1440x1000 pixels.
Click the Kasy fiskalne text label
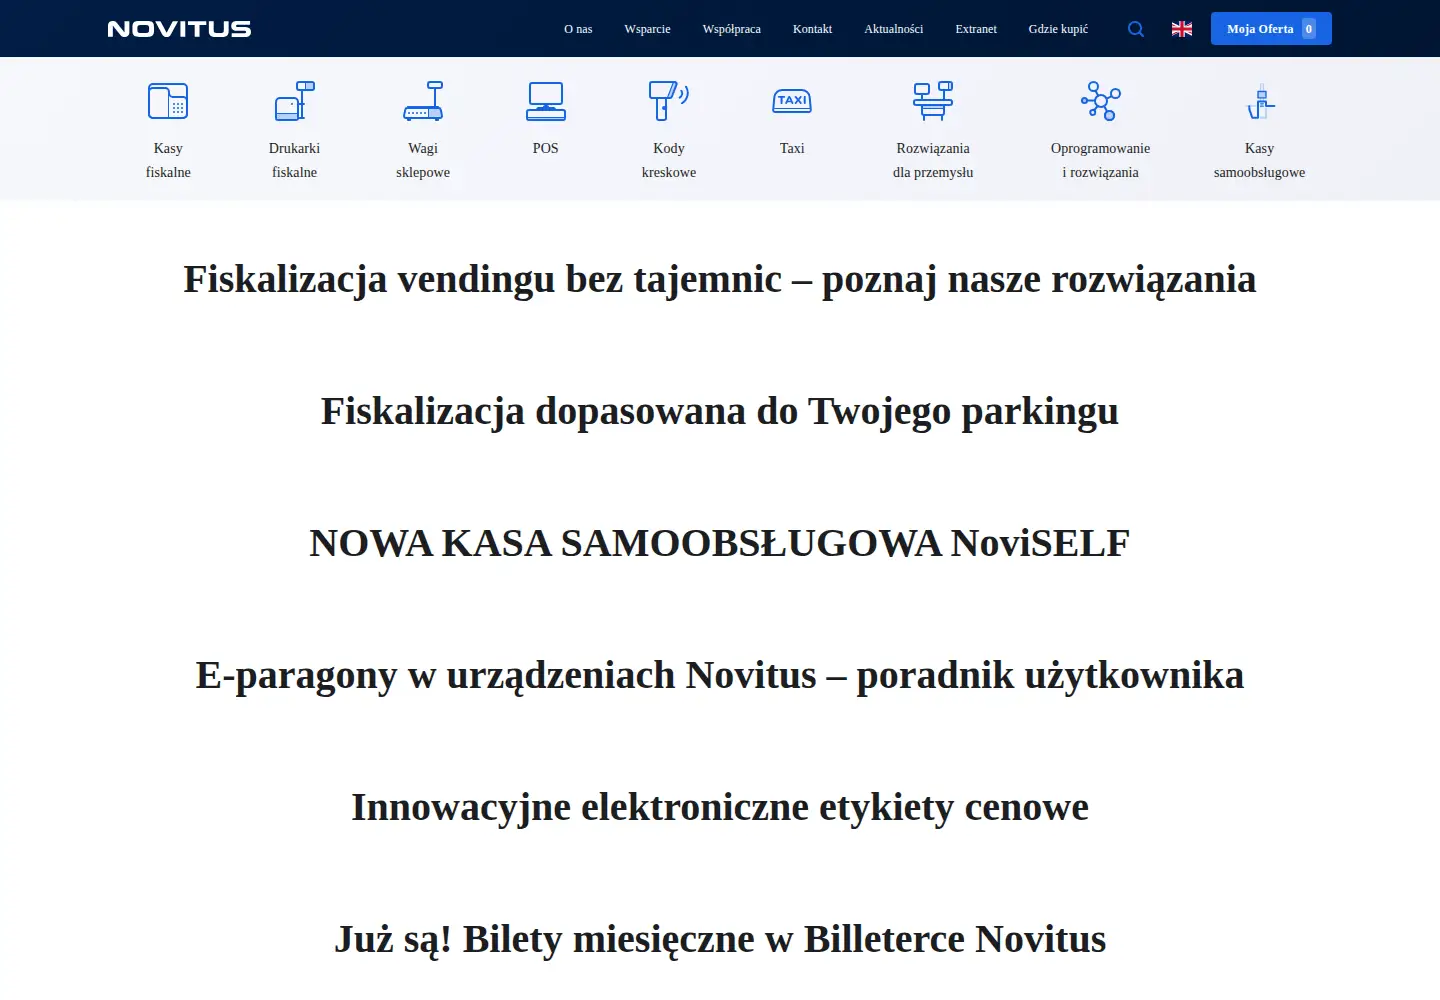[x=168, y=160]
